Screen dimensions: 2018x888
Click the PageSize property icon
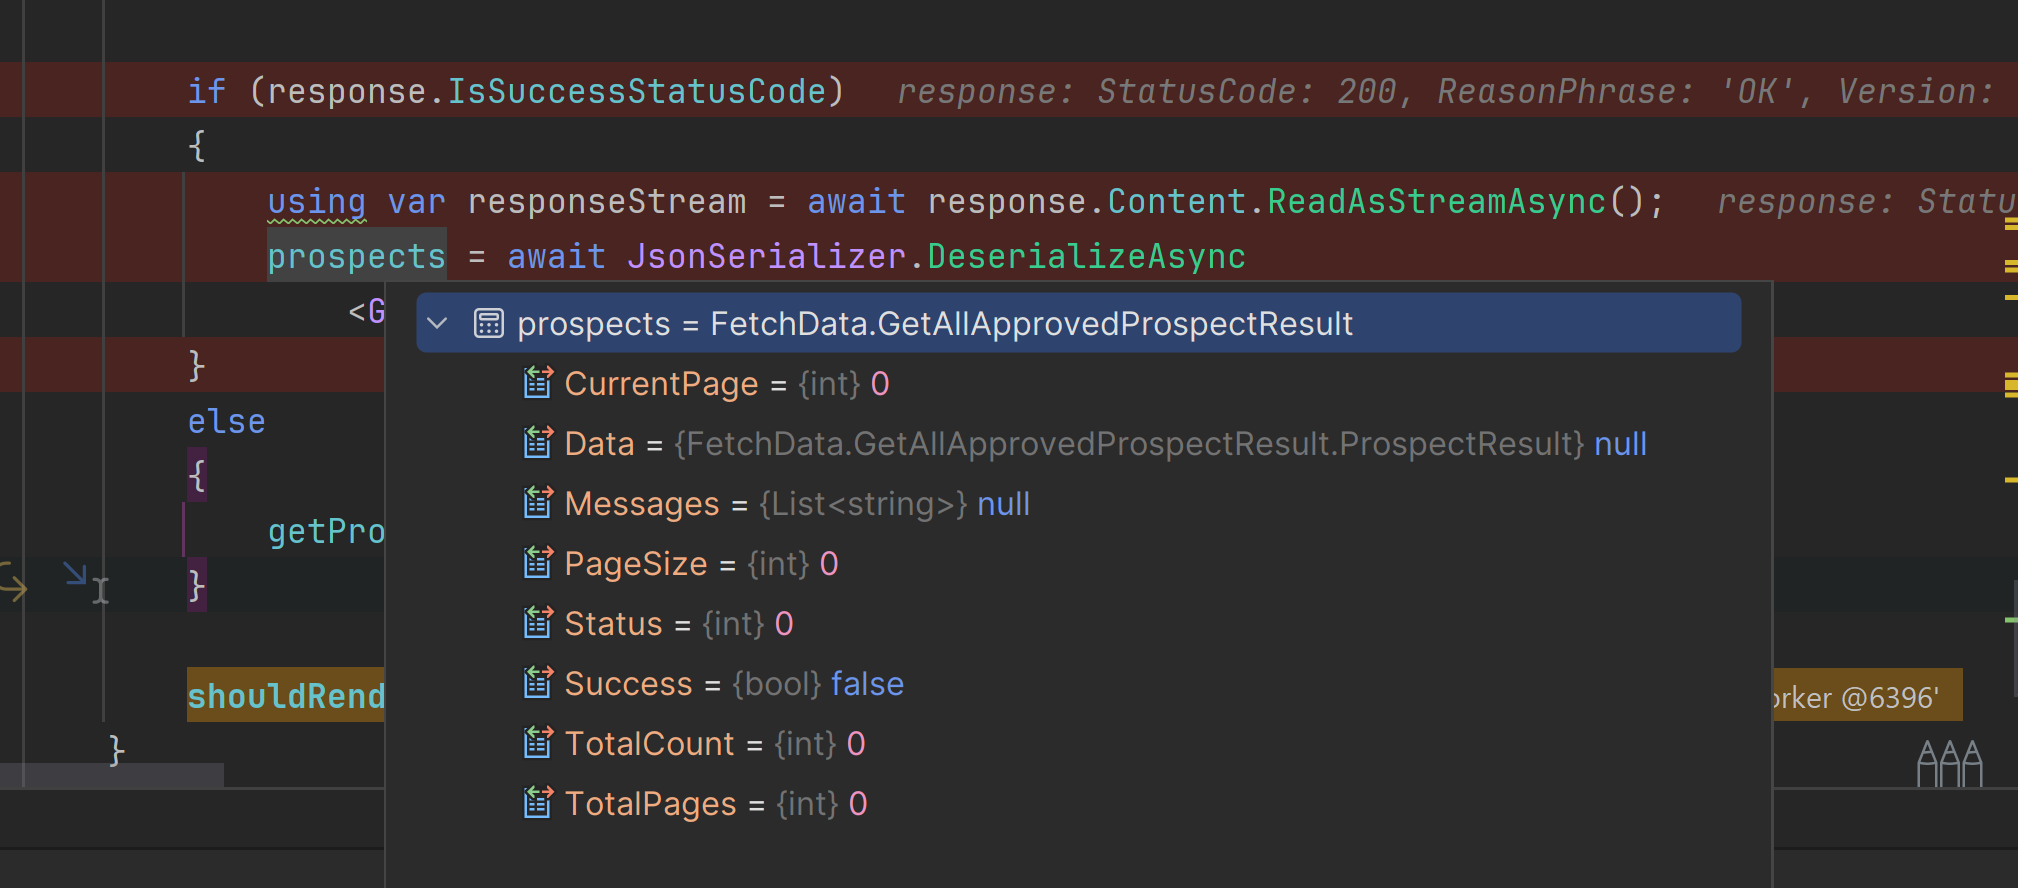pyautogui.click(x=538, y=563)
